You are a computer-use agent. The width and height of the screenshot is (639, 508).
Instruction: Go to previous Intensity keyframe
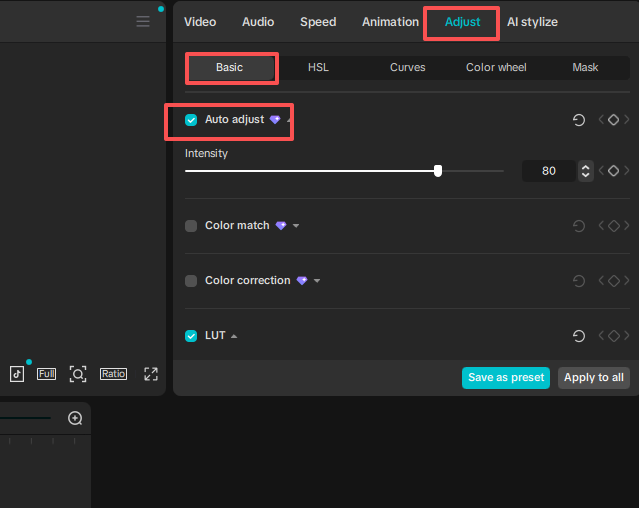[x=601, y=171]
